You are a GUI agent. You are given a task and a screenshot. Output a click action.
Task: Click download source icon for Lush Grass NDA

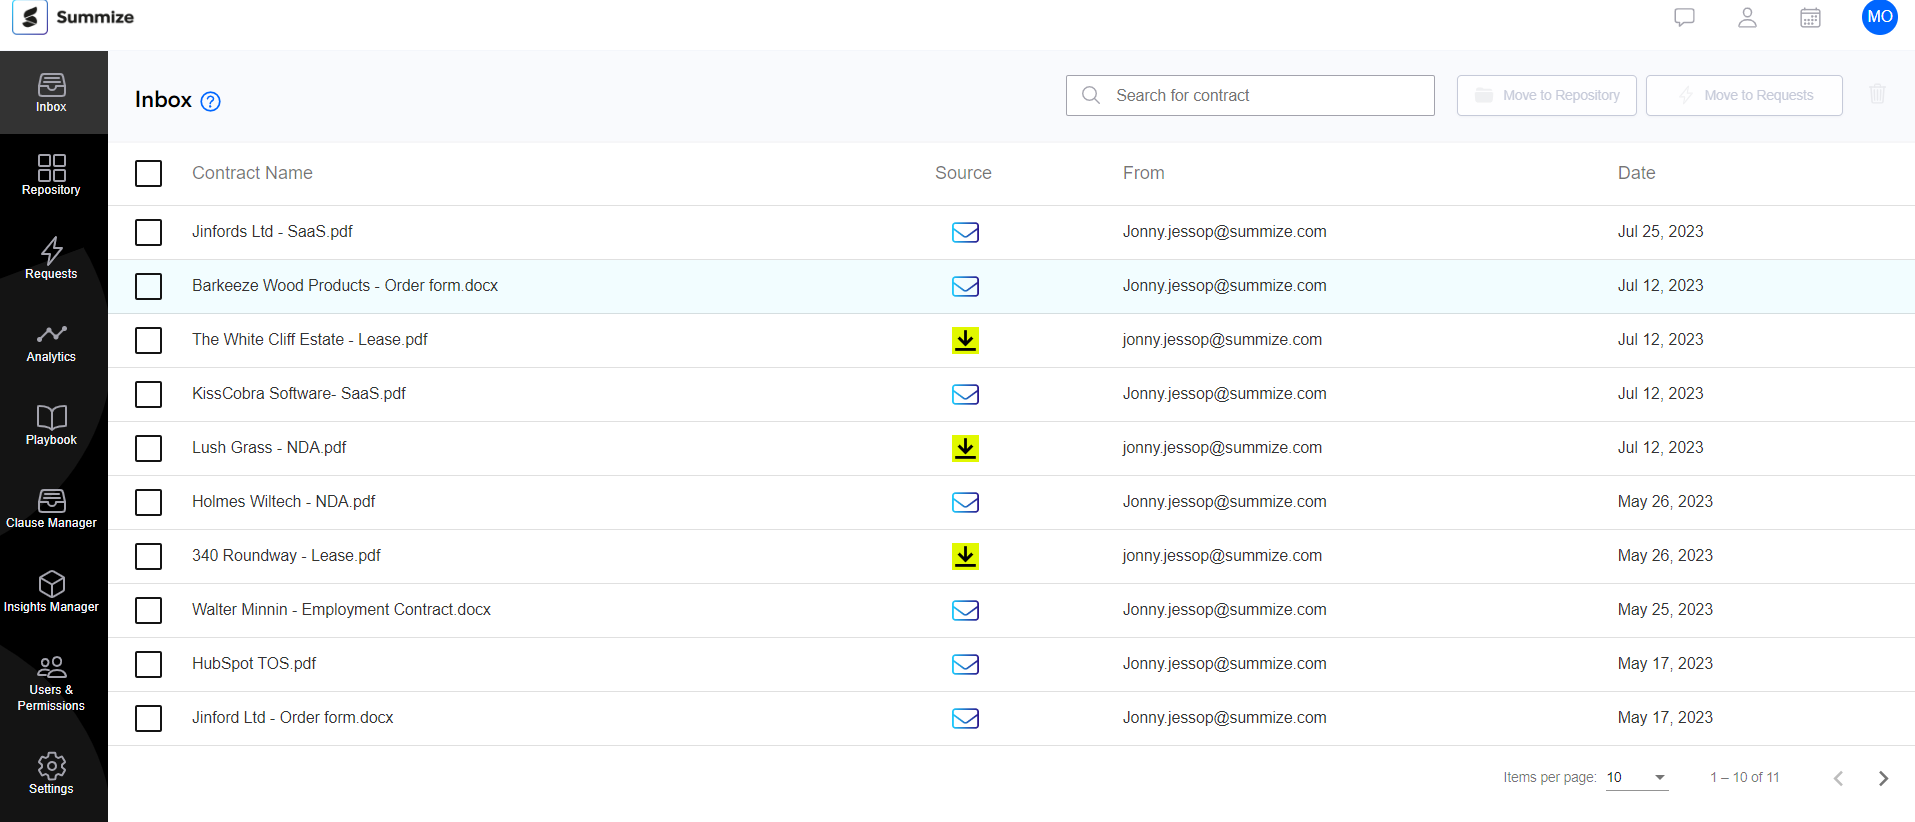pyautogui.click(x=965, y=448)
